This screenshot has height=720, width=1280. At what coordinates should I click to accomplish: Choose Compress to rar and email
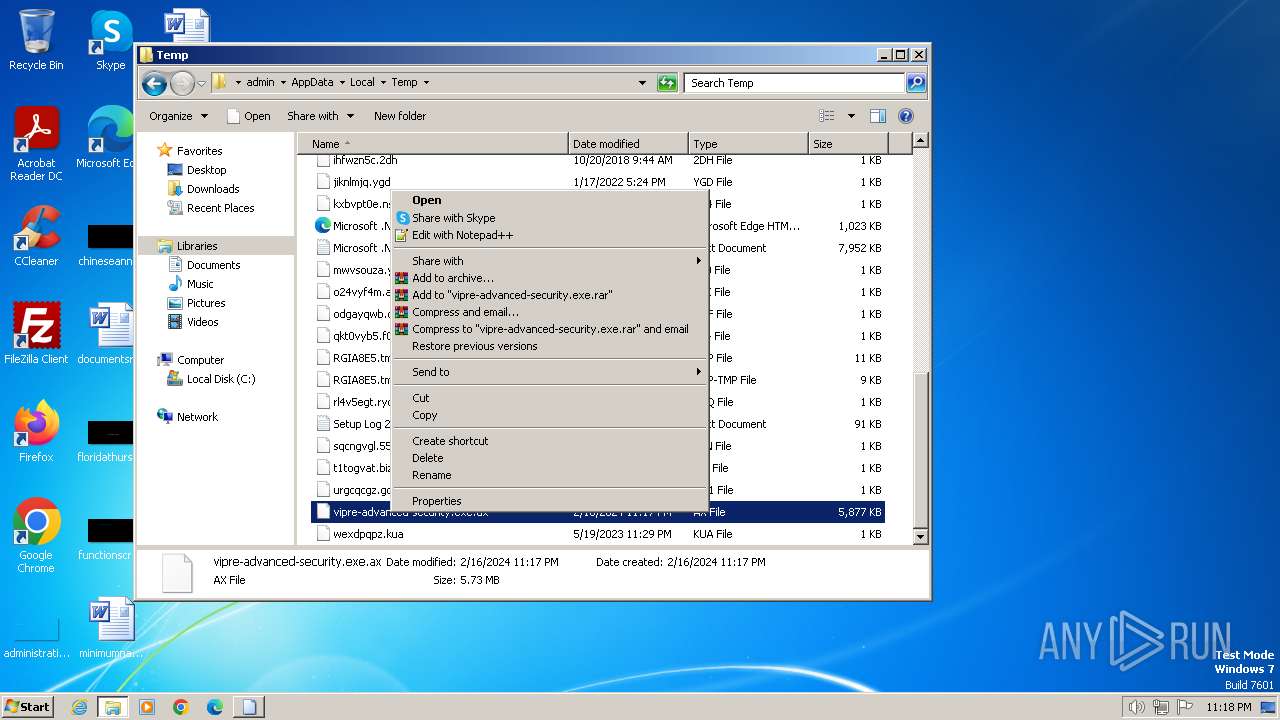coord(549,329)
